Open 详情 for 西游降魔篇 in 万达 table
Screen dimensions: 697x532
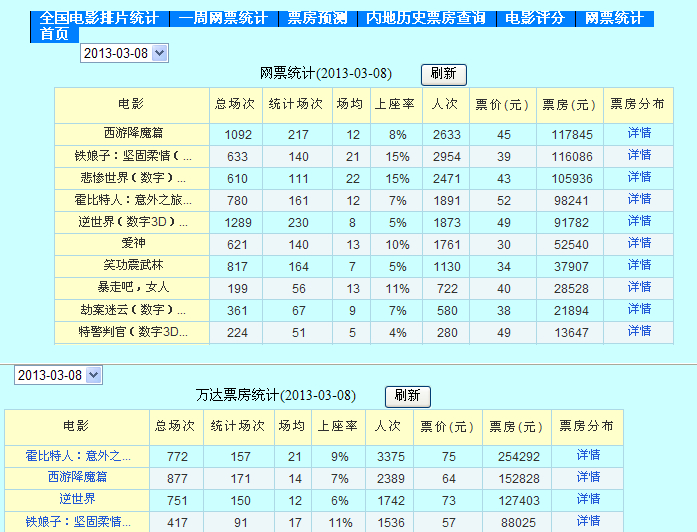point(589,477)
